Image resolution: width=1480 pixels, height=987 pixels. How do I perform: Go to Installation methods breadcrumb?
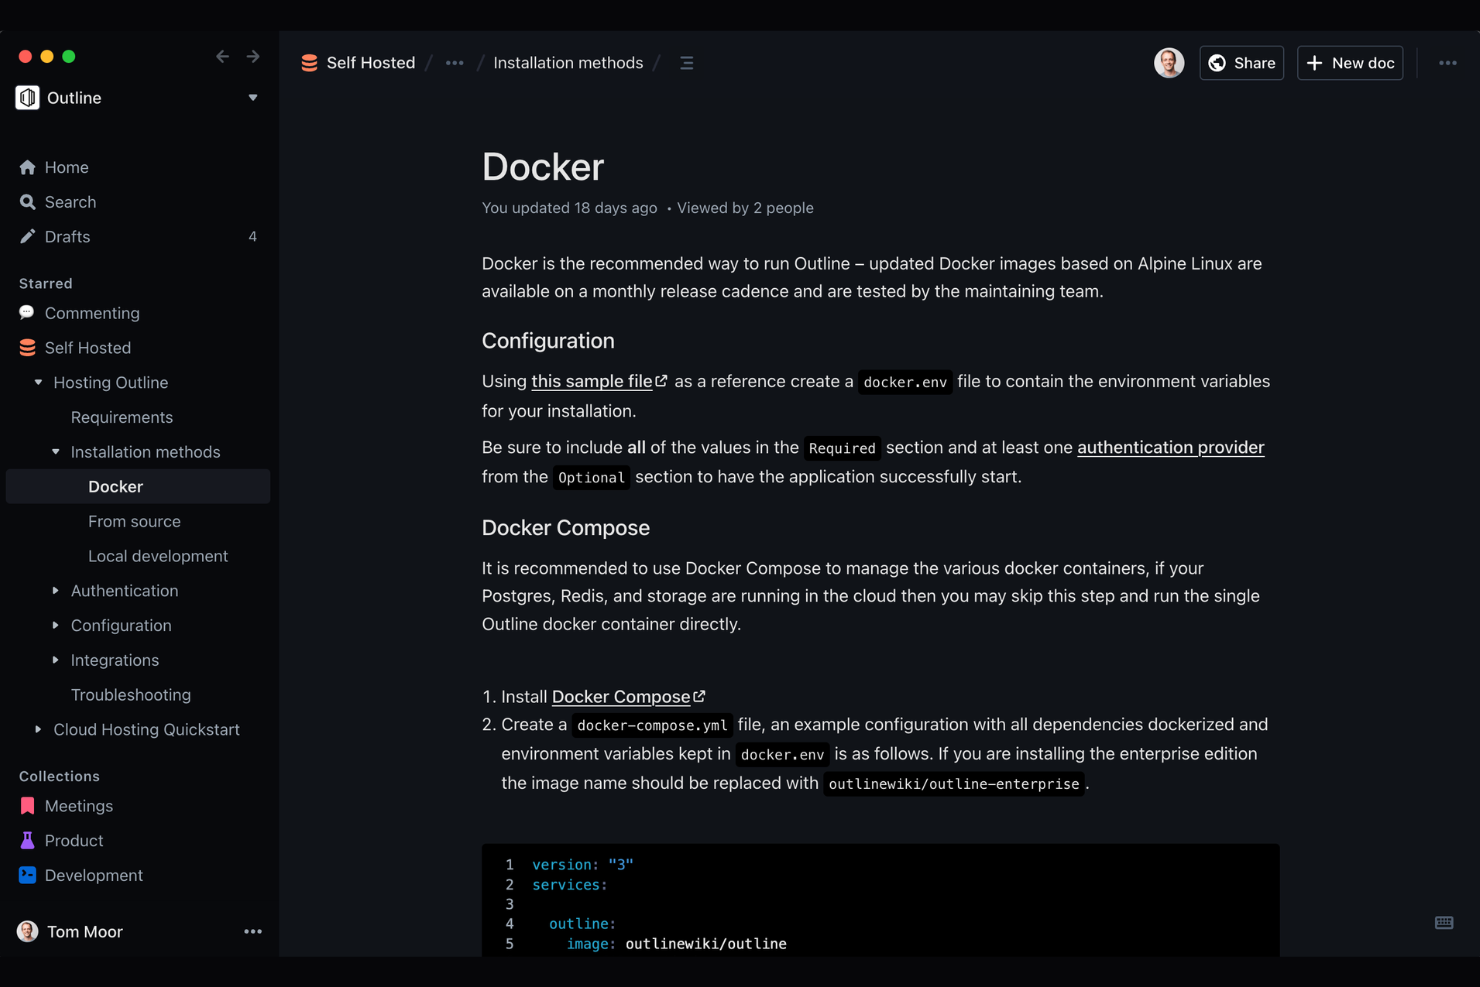(568, 63)
